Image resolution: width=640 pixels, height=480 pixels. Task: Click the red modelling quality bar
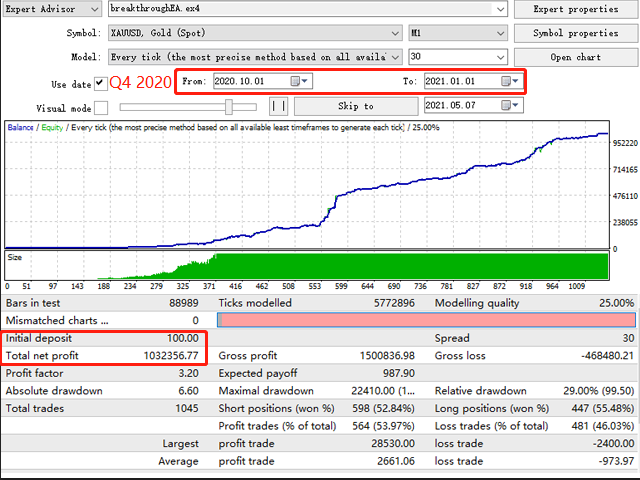[x=427, y=320]
